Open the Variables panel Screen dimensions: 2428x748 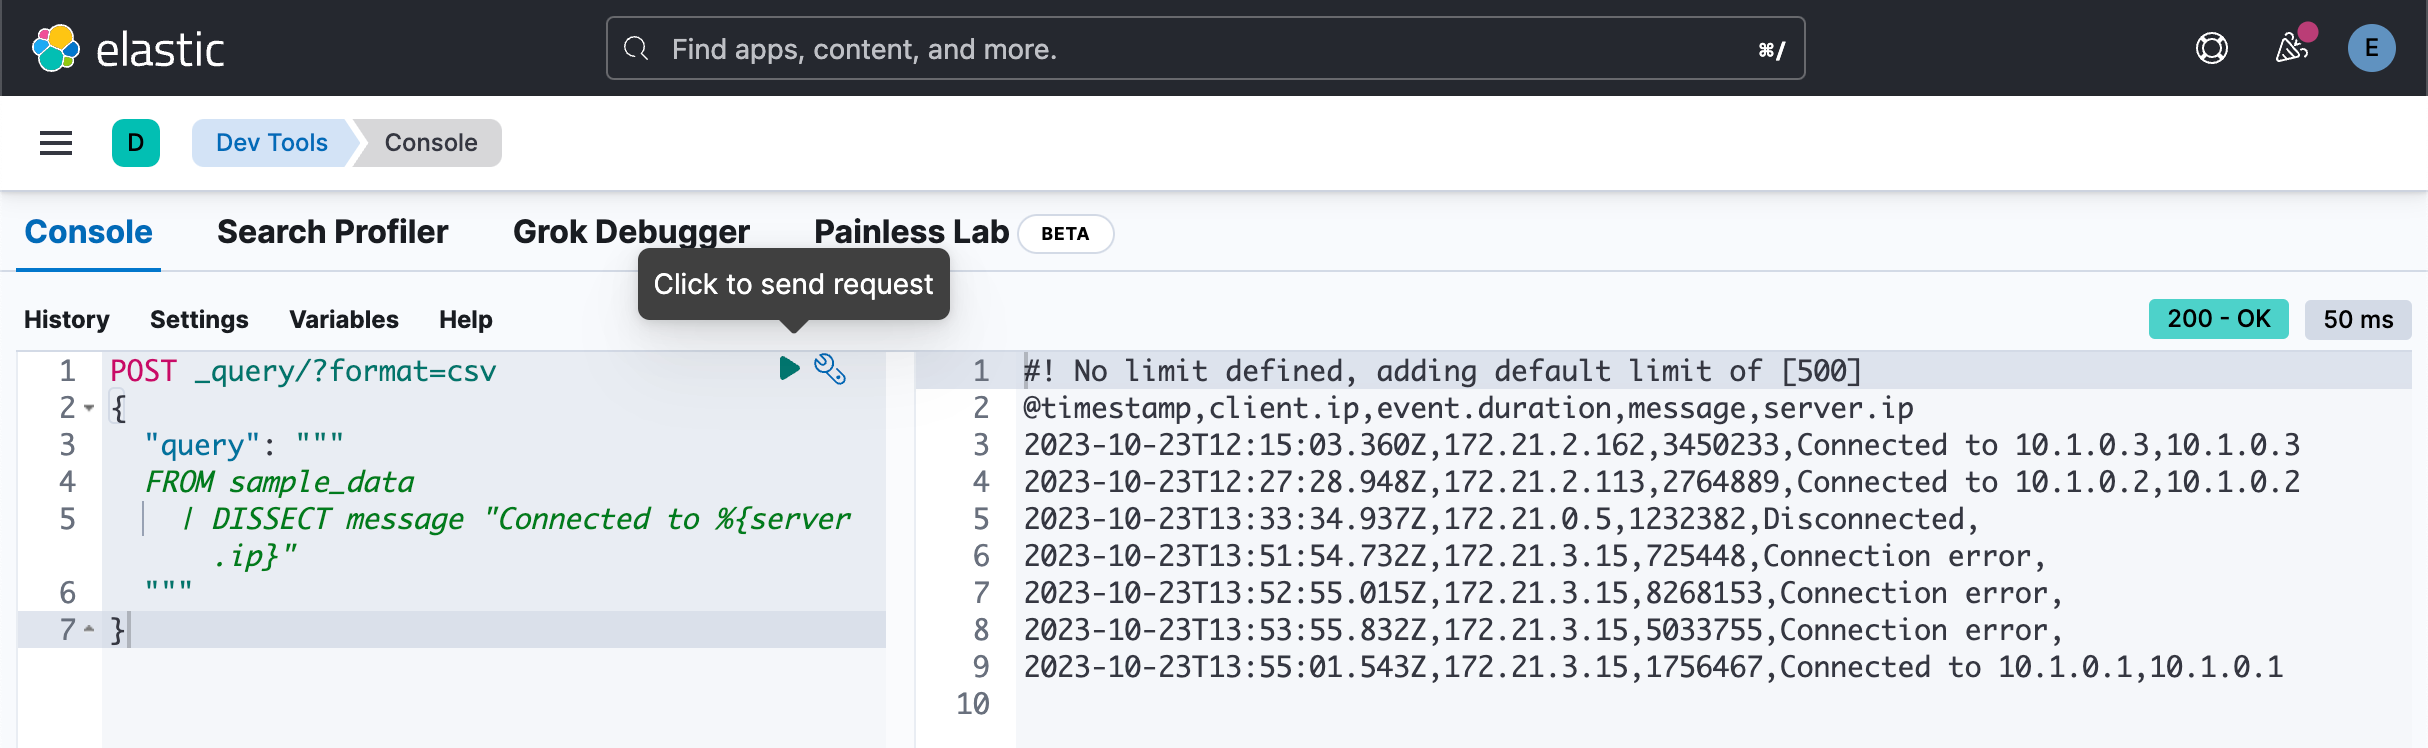[x=344, y=320]
